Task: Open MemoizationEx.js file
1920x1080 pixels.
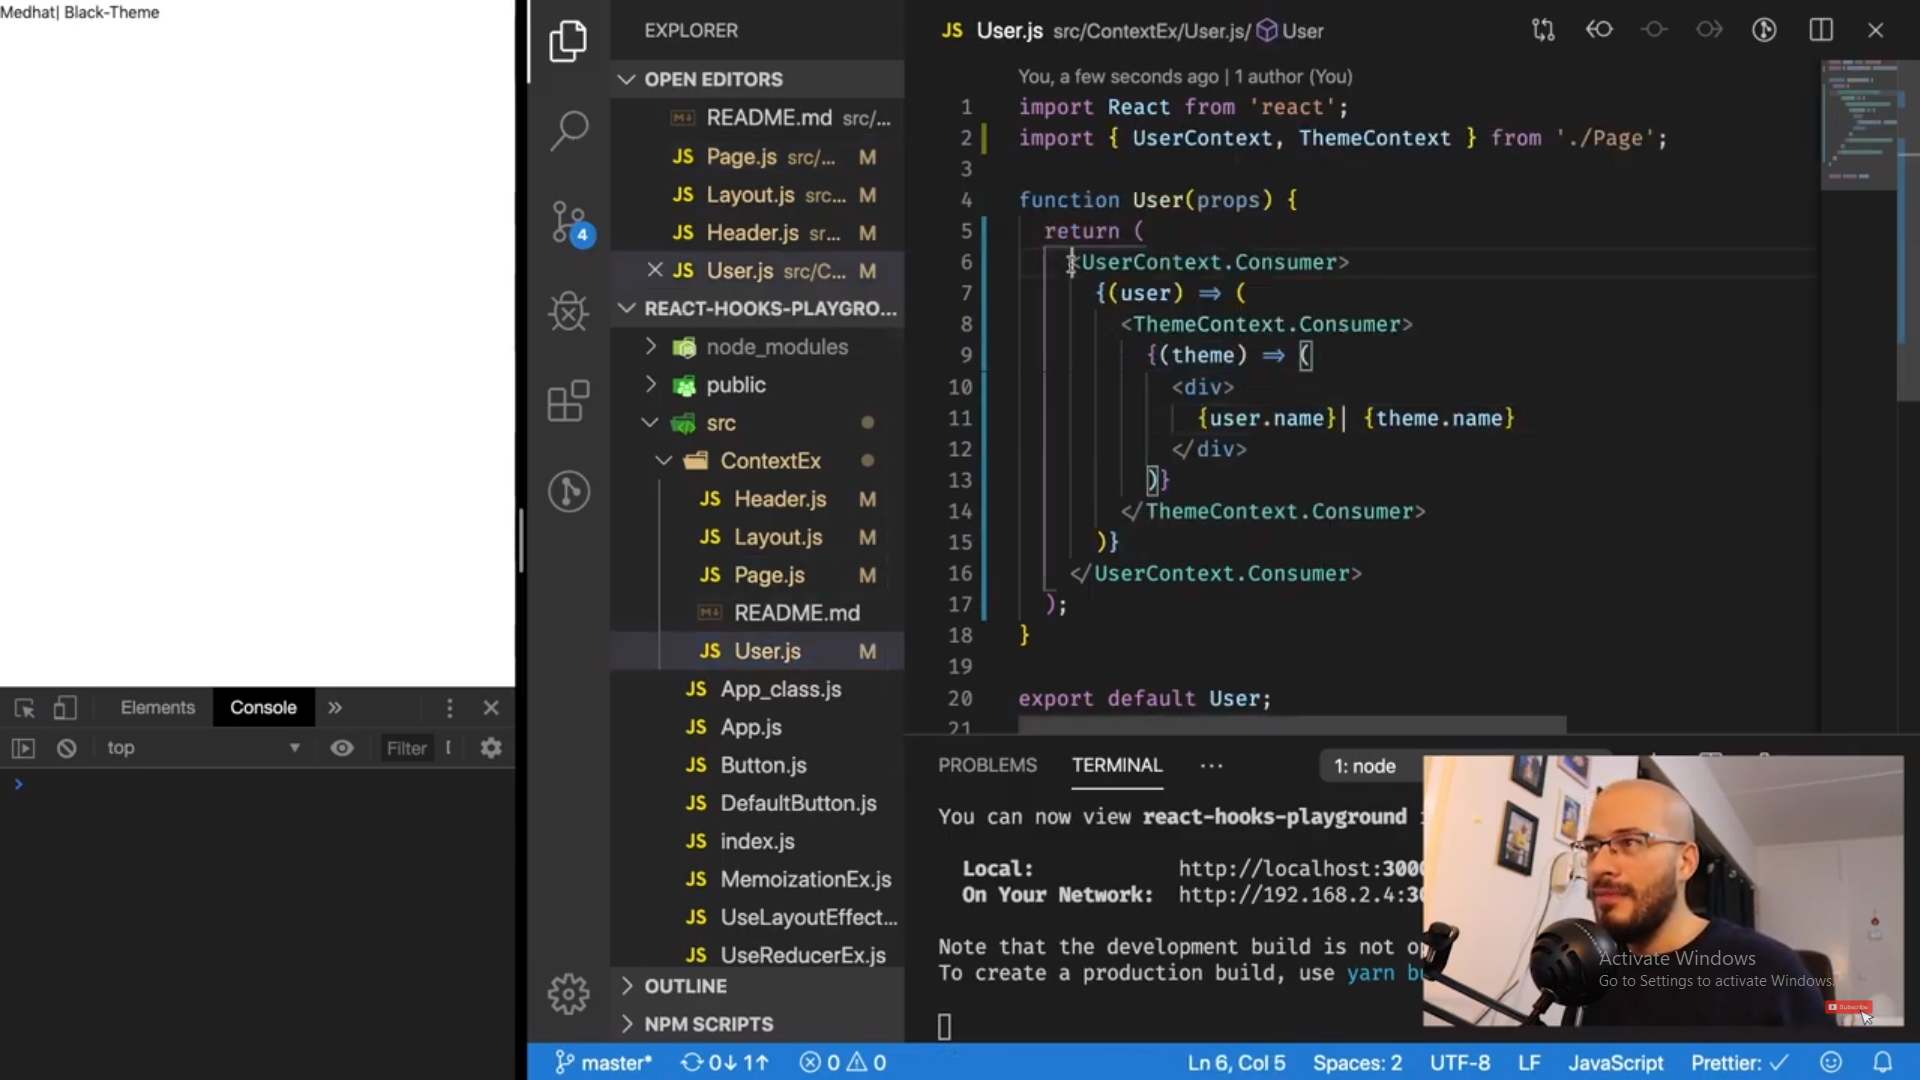Action: pos(757,879)
